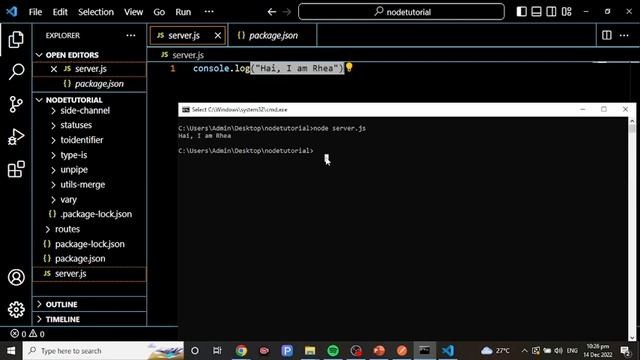
Task: Open editor More Actions ellipsis
Action: (x=624, y=36)
